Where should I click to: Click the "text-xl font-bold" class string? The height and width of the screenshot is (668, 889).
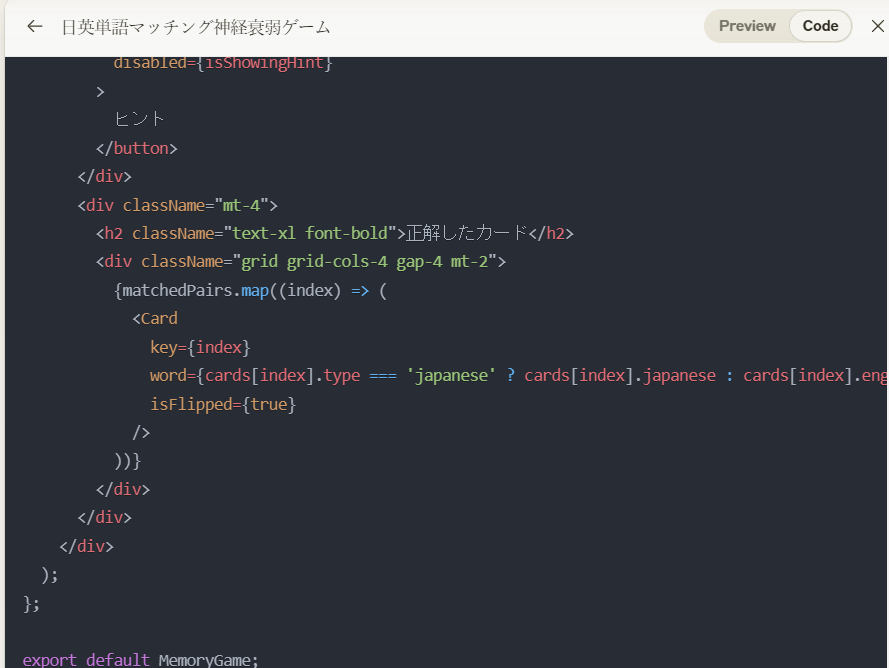coord(309,233)
